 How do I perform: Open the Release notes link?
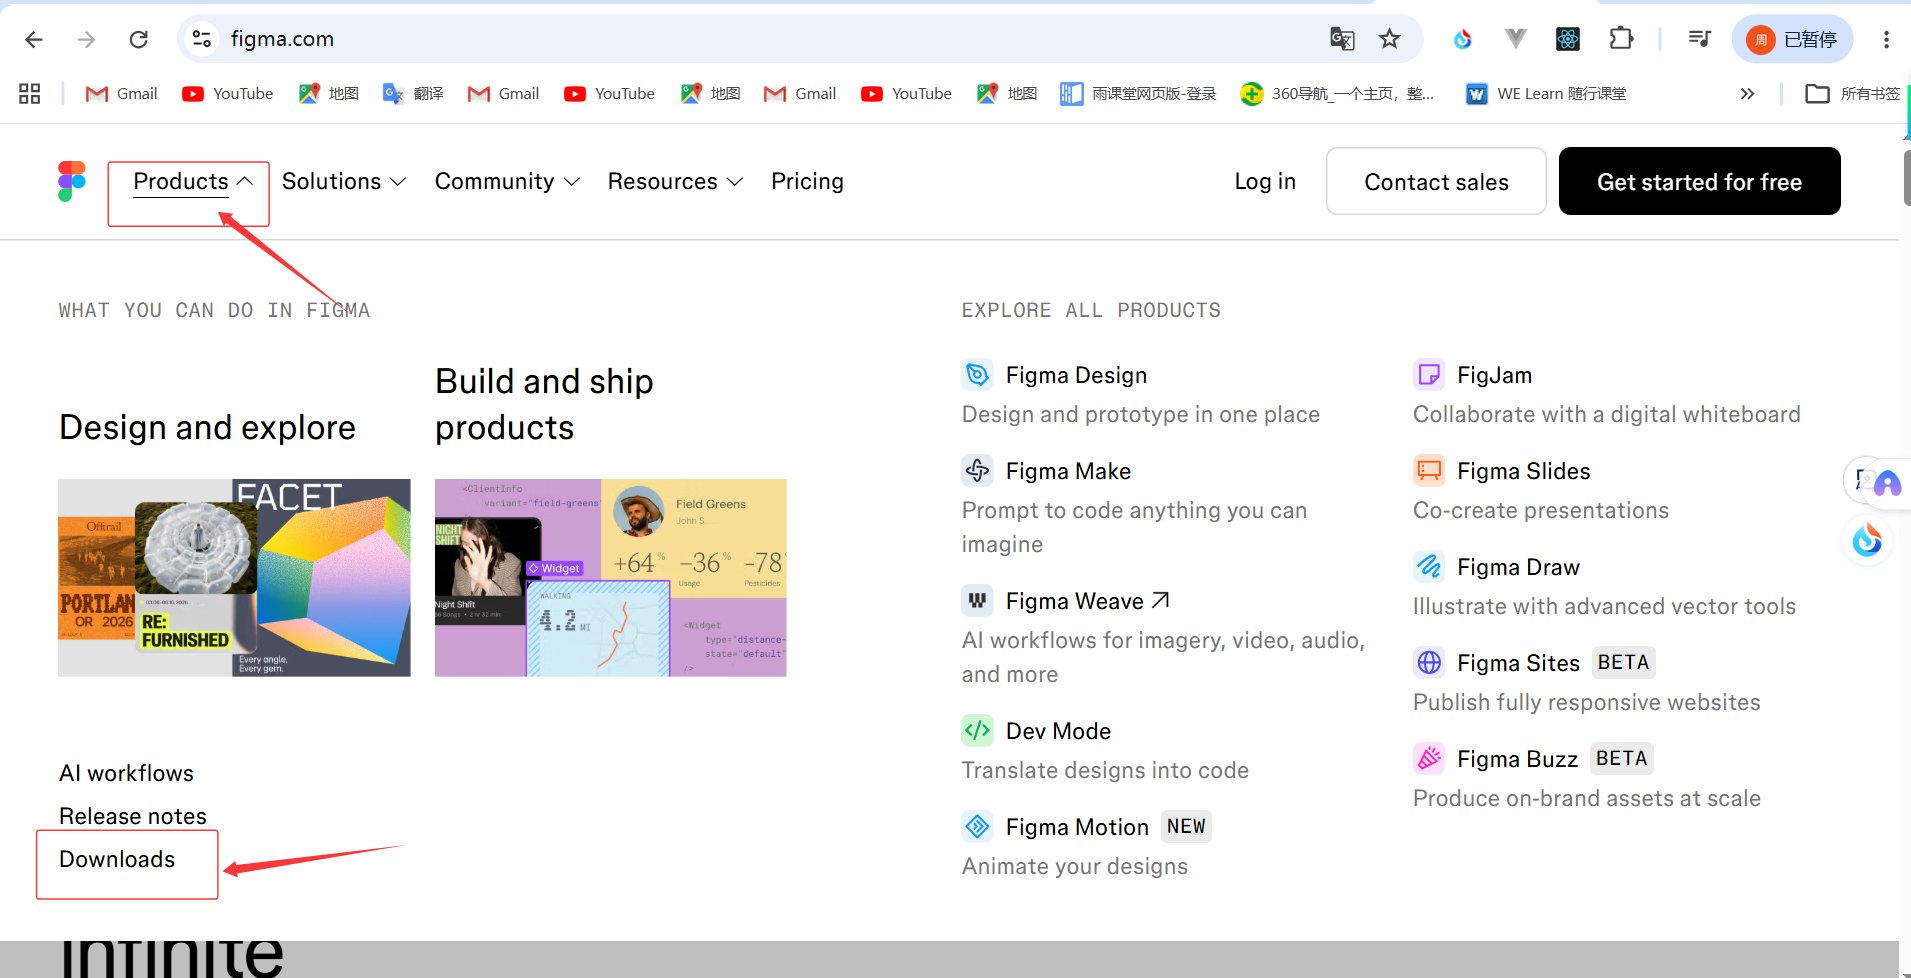133,816
